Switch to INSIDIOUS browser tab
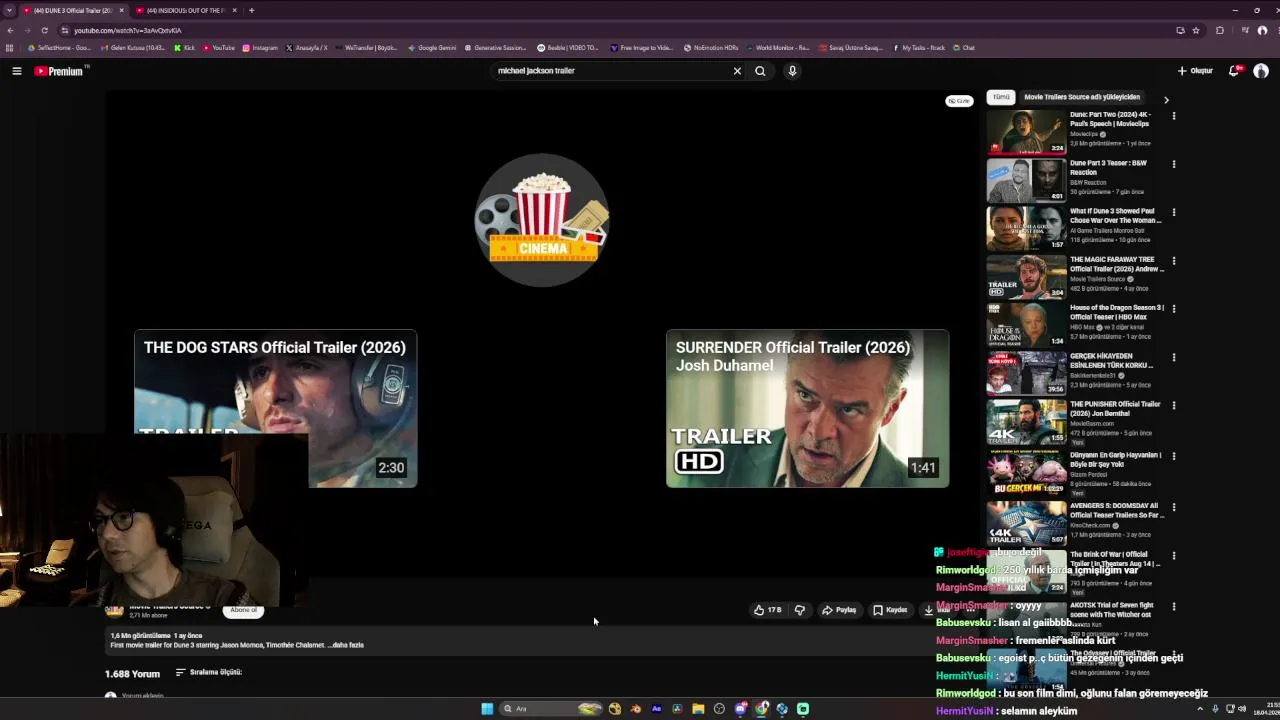Screen dimensions: 1280x720 (185, 10)
